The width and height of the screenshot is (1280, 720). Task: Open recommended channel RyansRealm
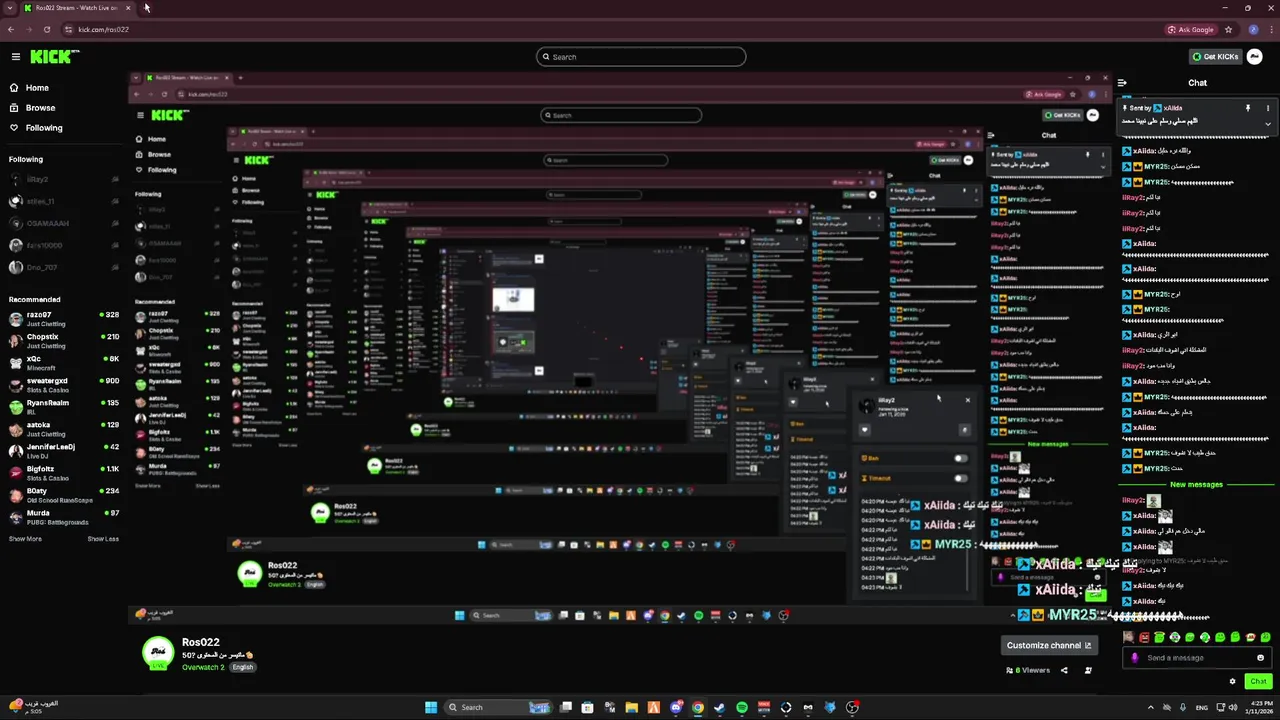(x=64, y=407)
